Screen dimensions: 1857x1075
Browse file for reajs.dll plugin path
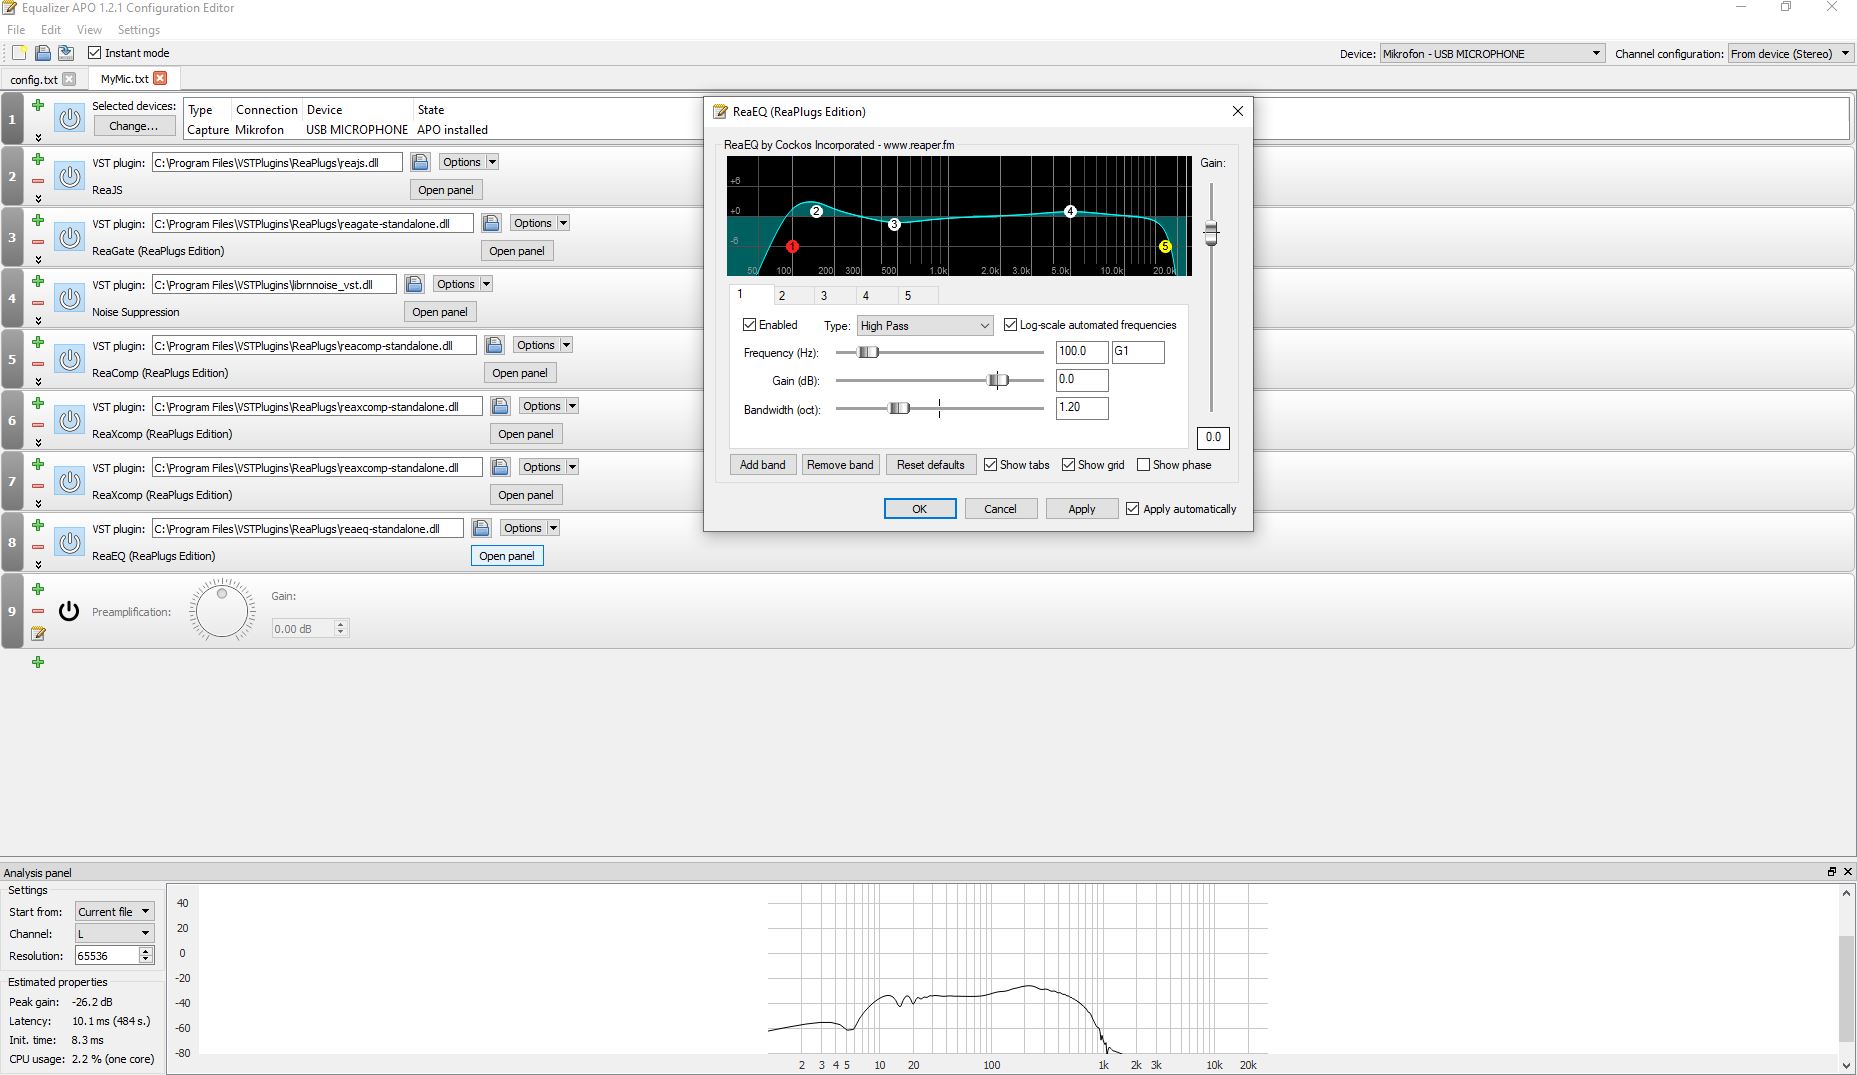tap(420, 162)
